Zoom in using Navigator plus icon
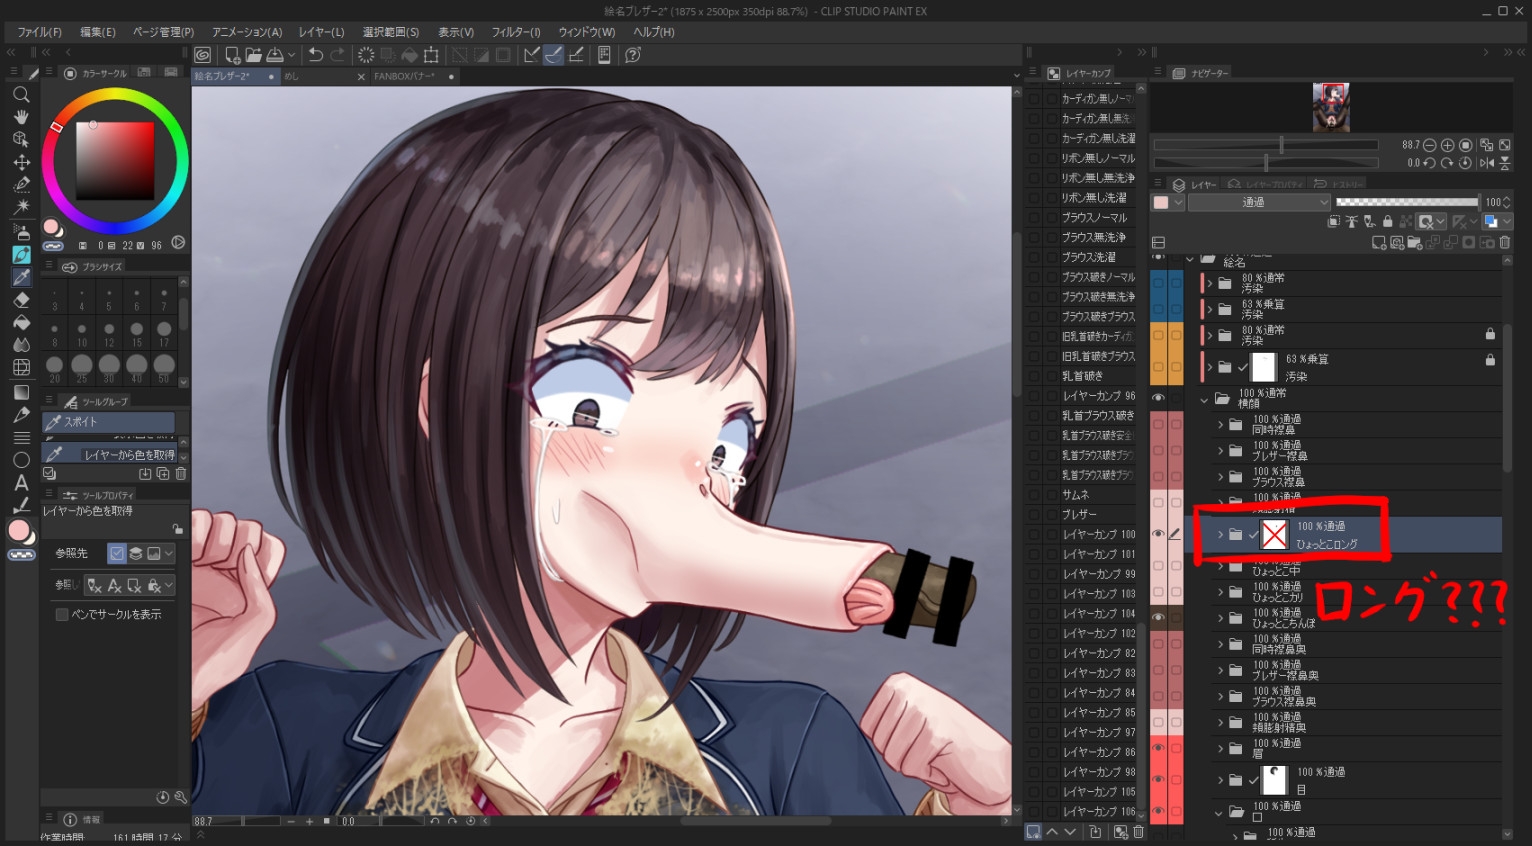 pyautogui.click(x=1447, y=145)
